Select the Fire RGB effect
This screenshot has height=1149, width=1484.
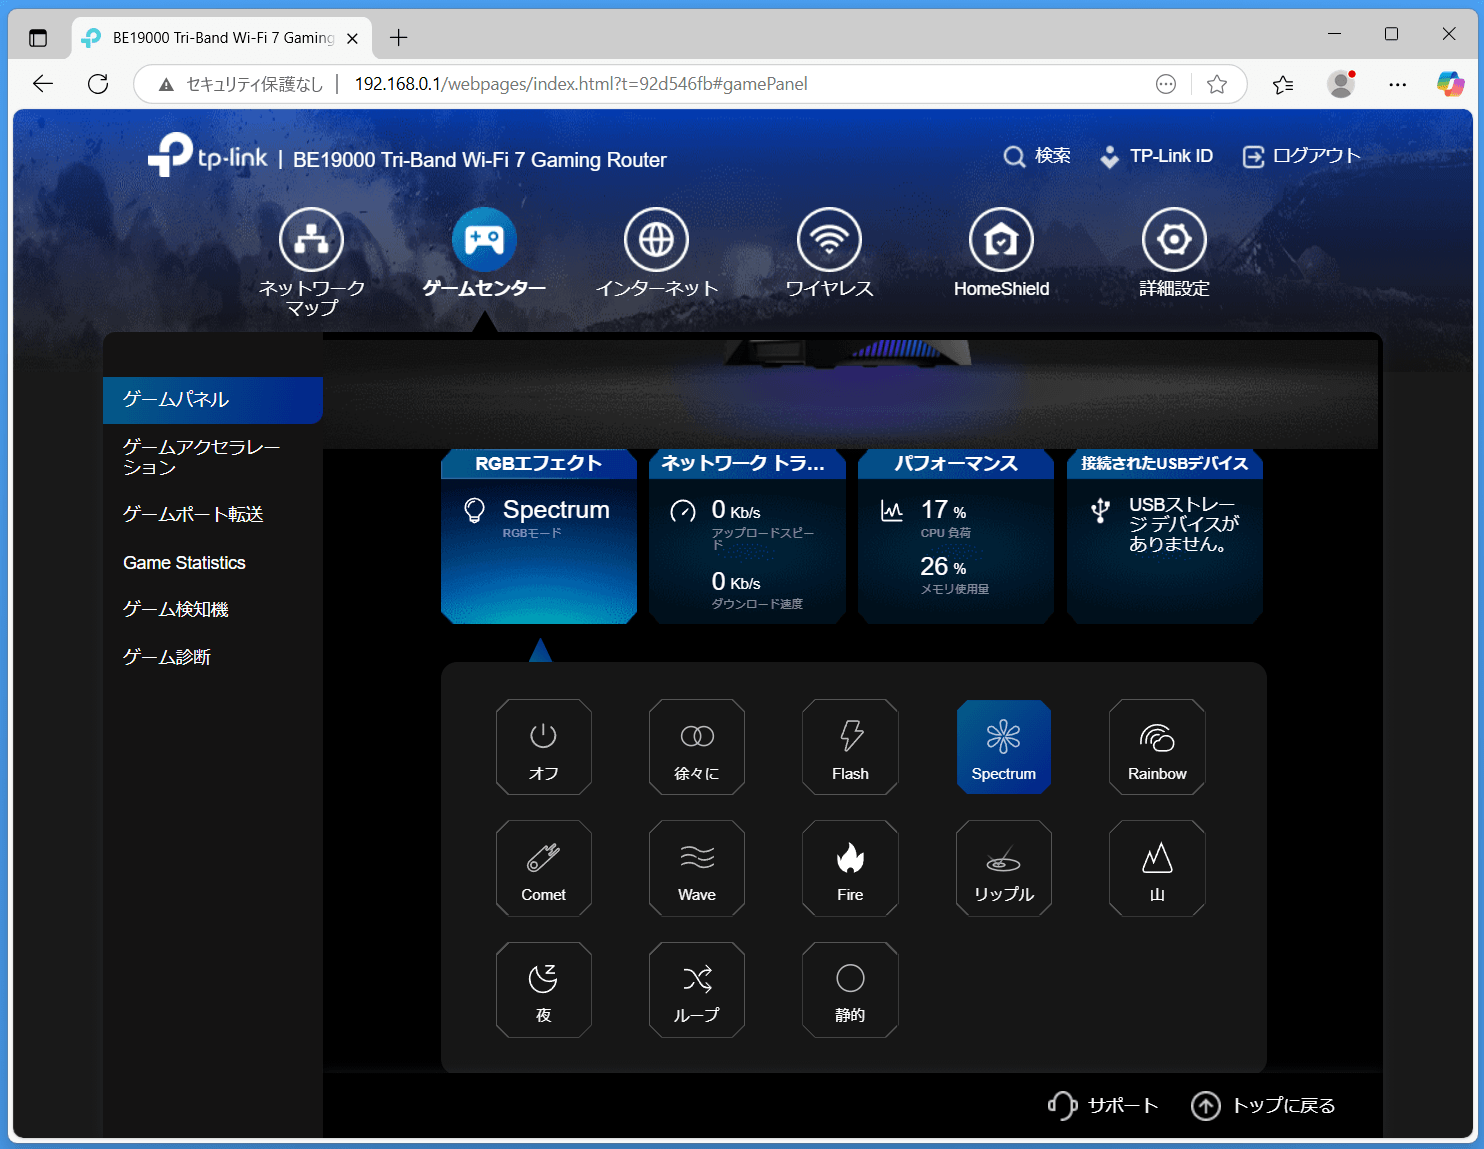pyautogui.click(x=850, y=868)
